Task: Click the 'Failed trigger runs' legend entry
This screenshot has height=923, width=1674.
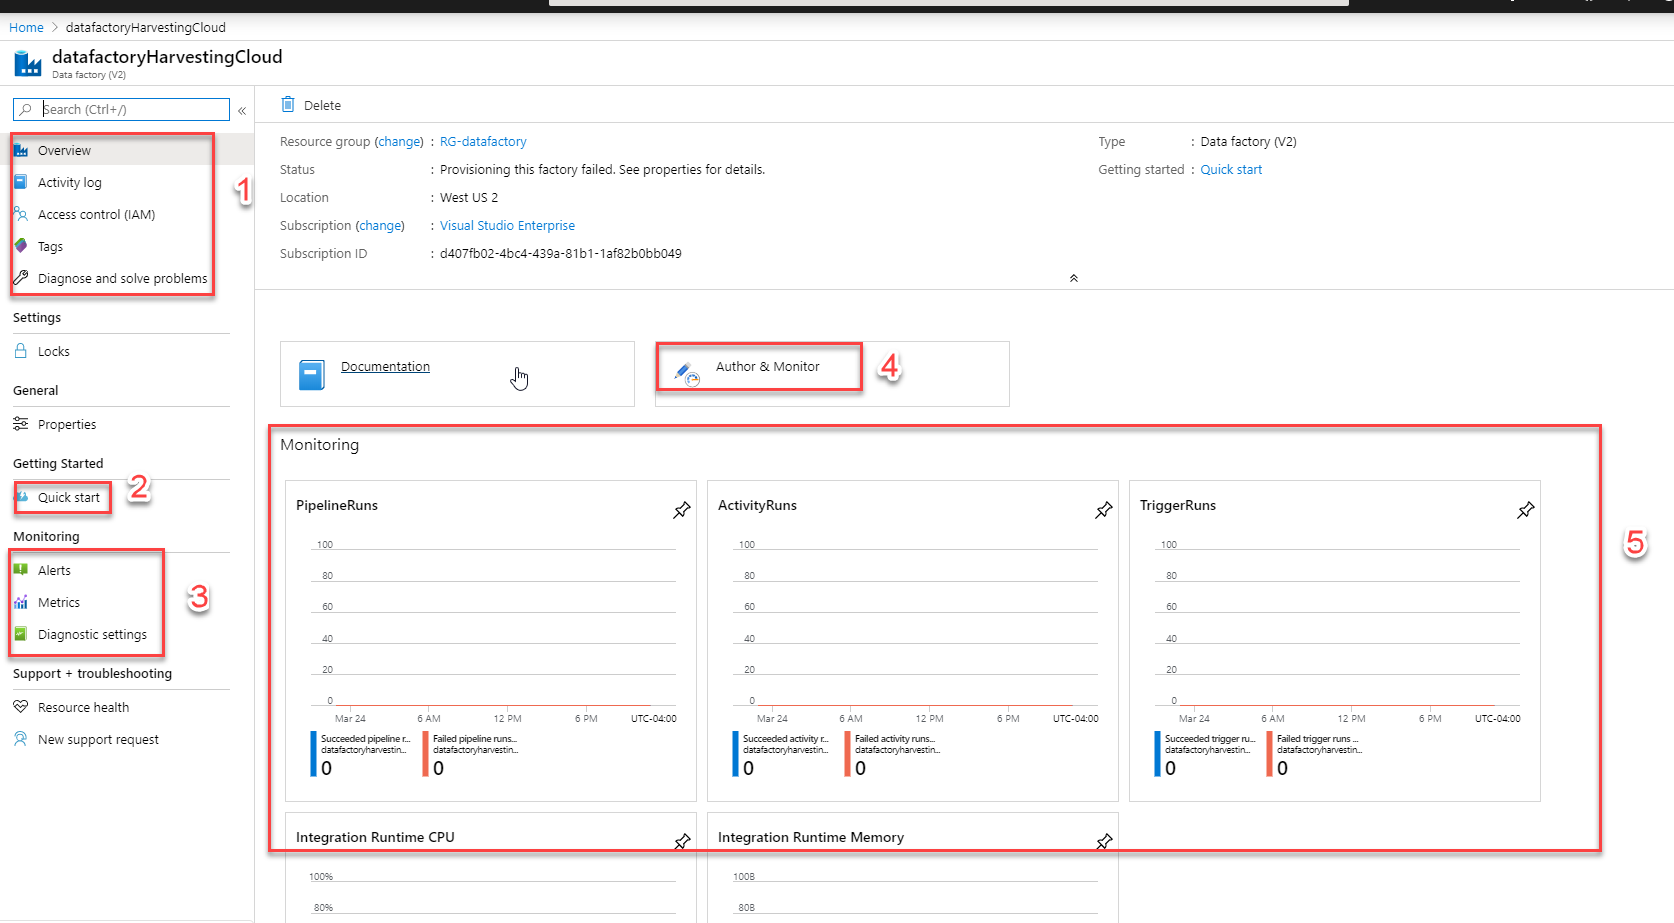Action: pos(1315,754)
